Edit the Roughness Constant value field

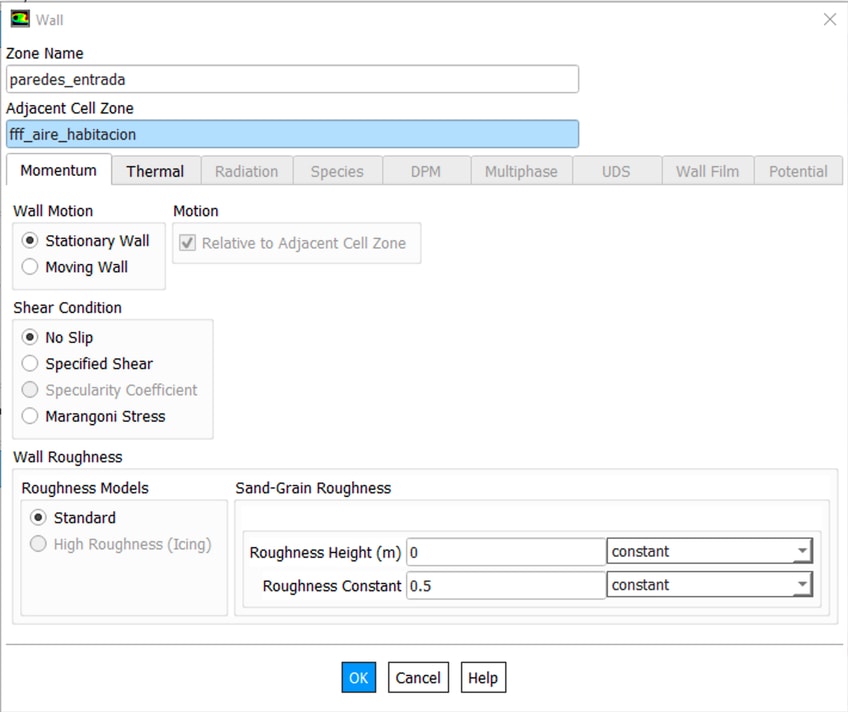click(x=504, y=586)
